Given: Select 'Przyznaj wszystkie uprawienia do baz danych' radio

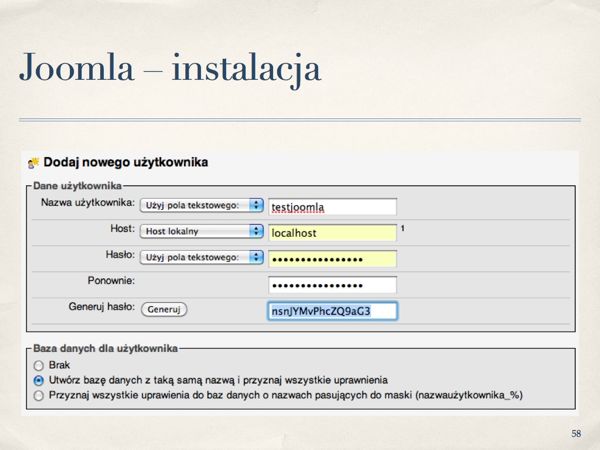Looking at the screenshot, I should pyautogui.click(x=38, y=395).
